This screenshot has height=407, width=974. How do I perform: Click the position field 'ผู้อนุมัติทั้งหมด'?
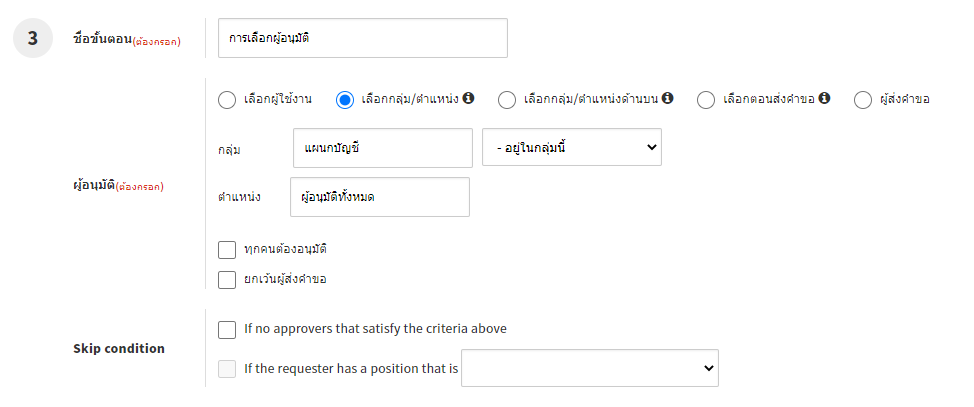pyautogui.click(x=379, y=197)
